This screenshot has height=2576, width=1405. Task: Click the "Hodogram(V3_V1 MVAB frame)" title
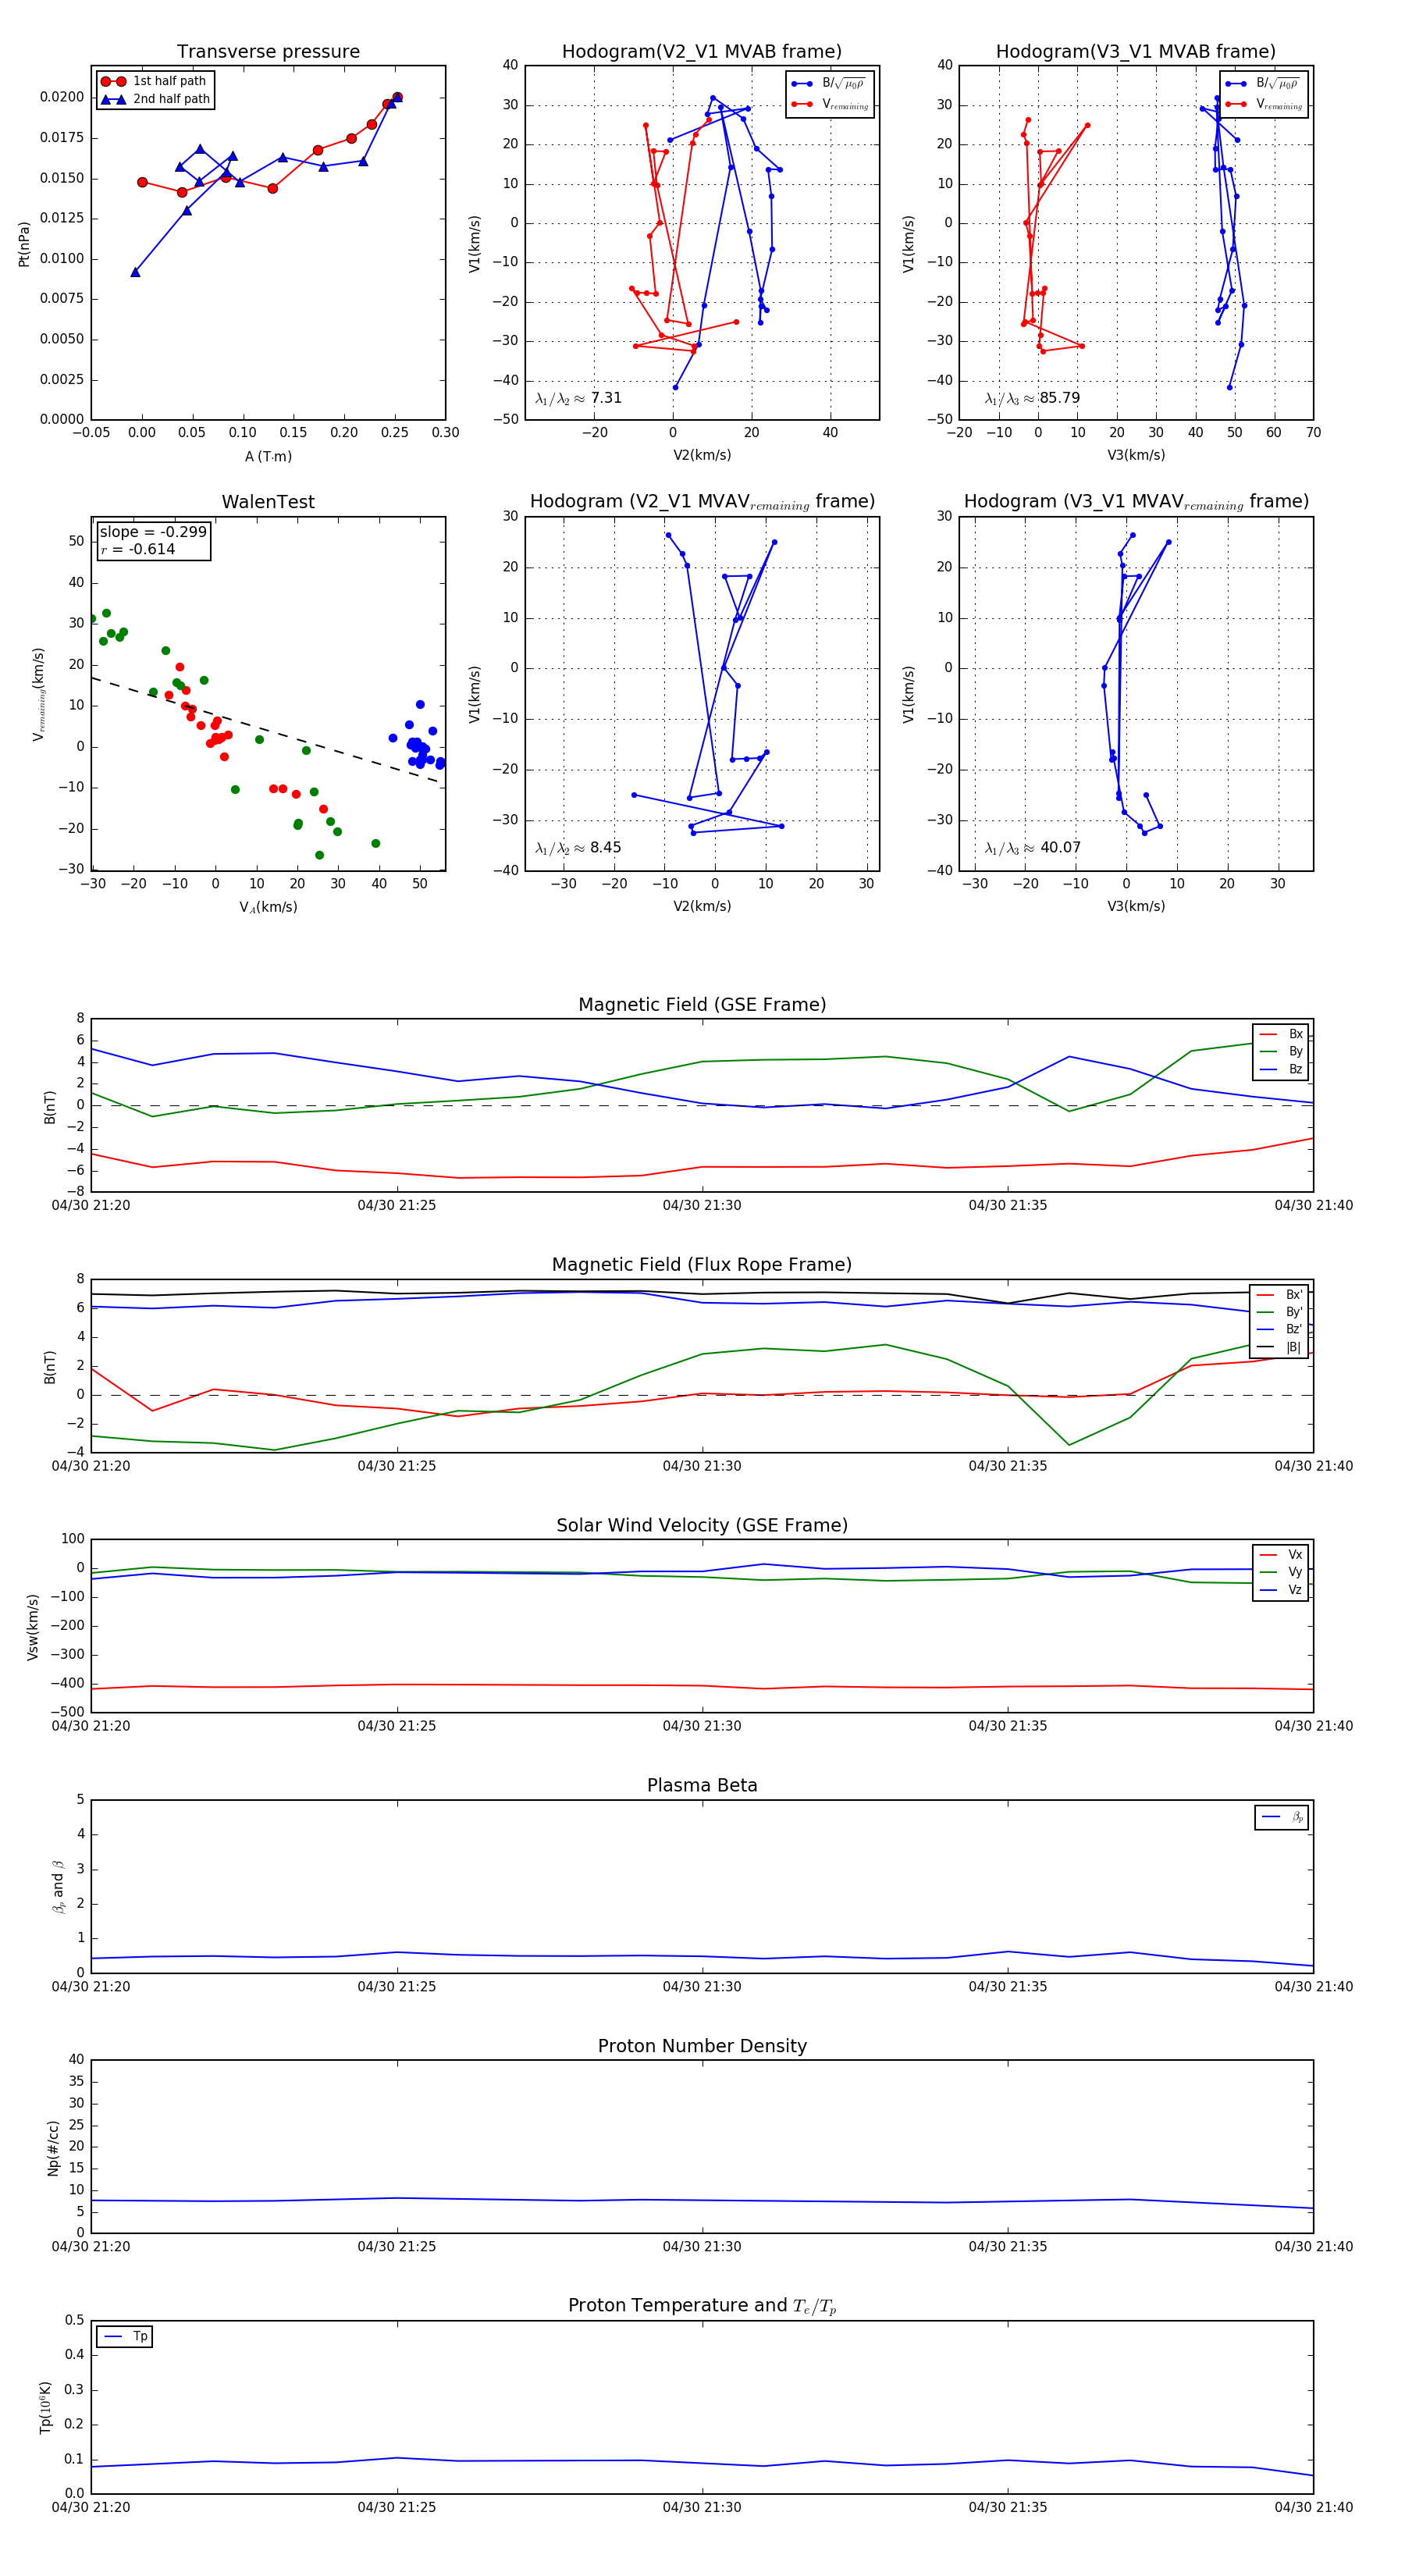coord(1136,52)
